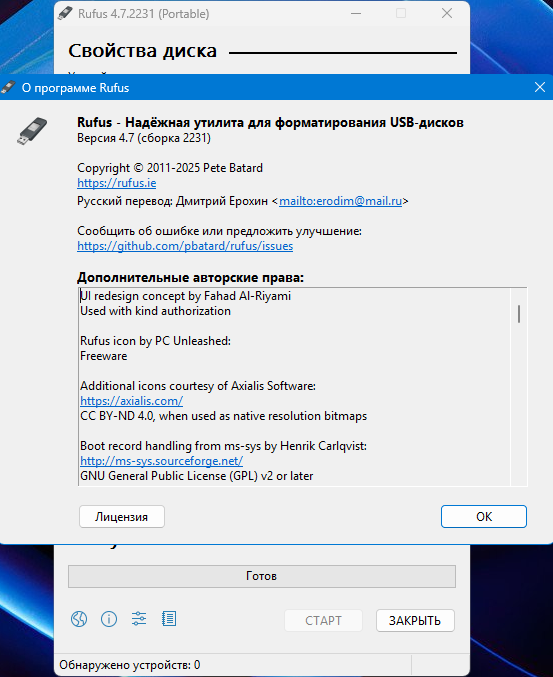
Task: Click 'UI redesign concept by Fahad Al-Riyami' line
Action: (186, 296)
